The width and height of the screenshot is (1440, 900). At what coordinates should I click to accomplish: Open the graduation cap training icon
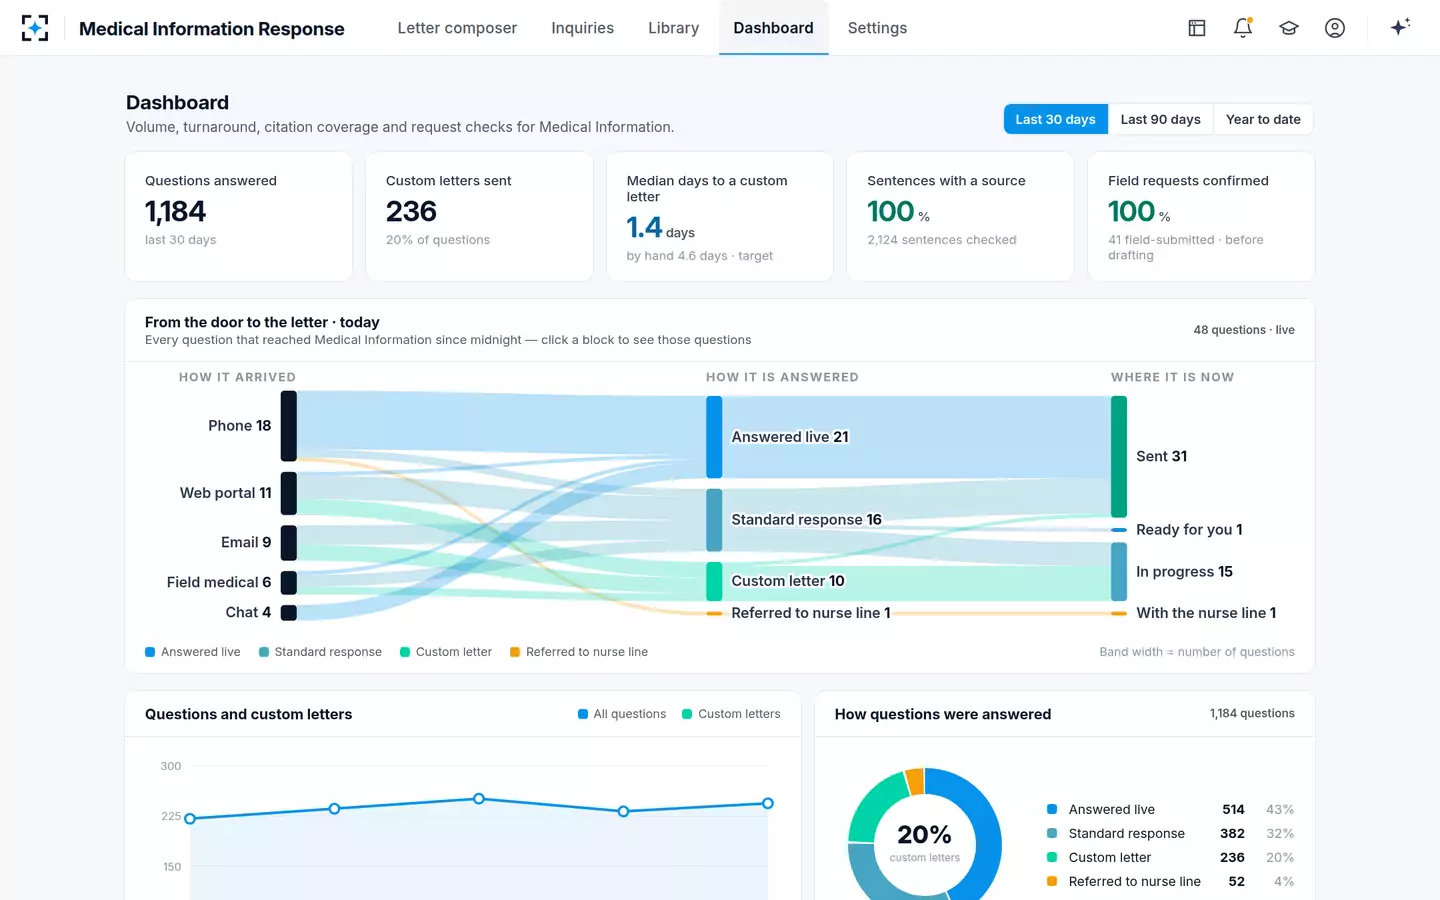click(1289, 28)
